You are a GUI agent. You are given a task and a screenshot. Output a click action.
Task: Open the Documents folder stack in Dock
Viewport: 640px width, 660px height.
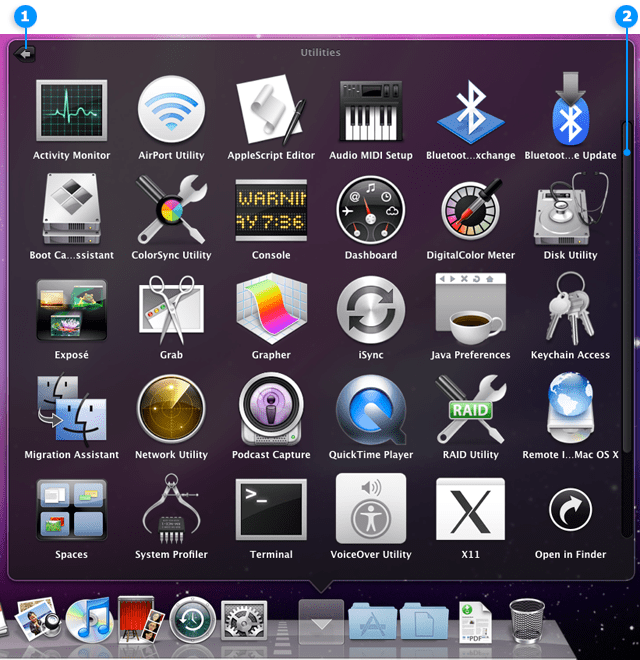point(424,621)
